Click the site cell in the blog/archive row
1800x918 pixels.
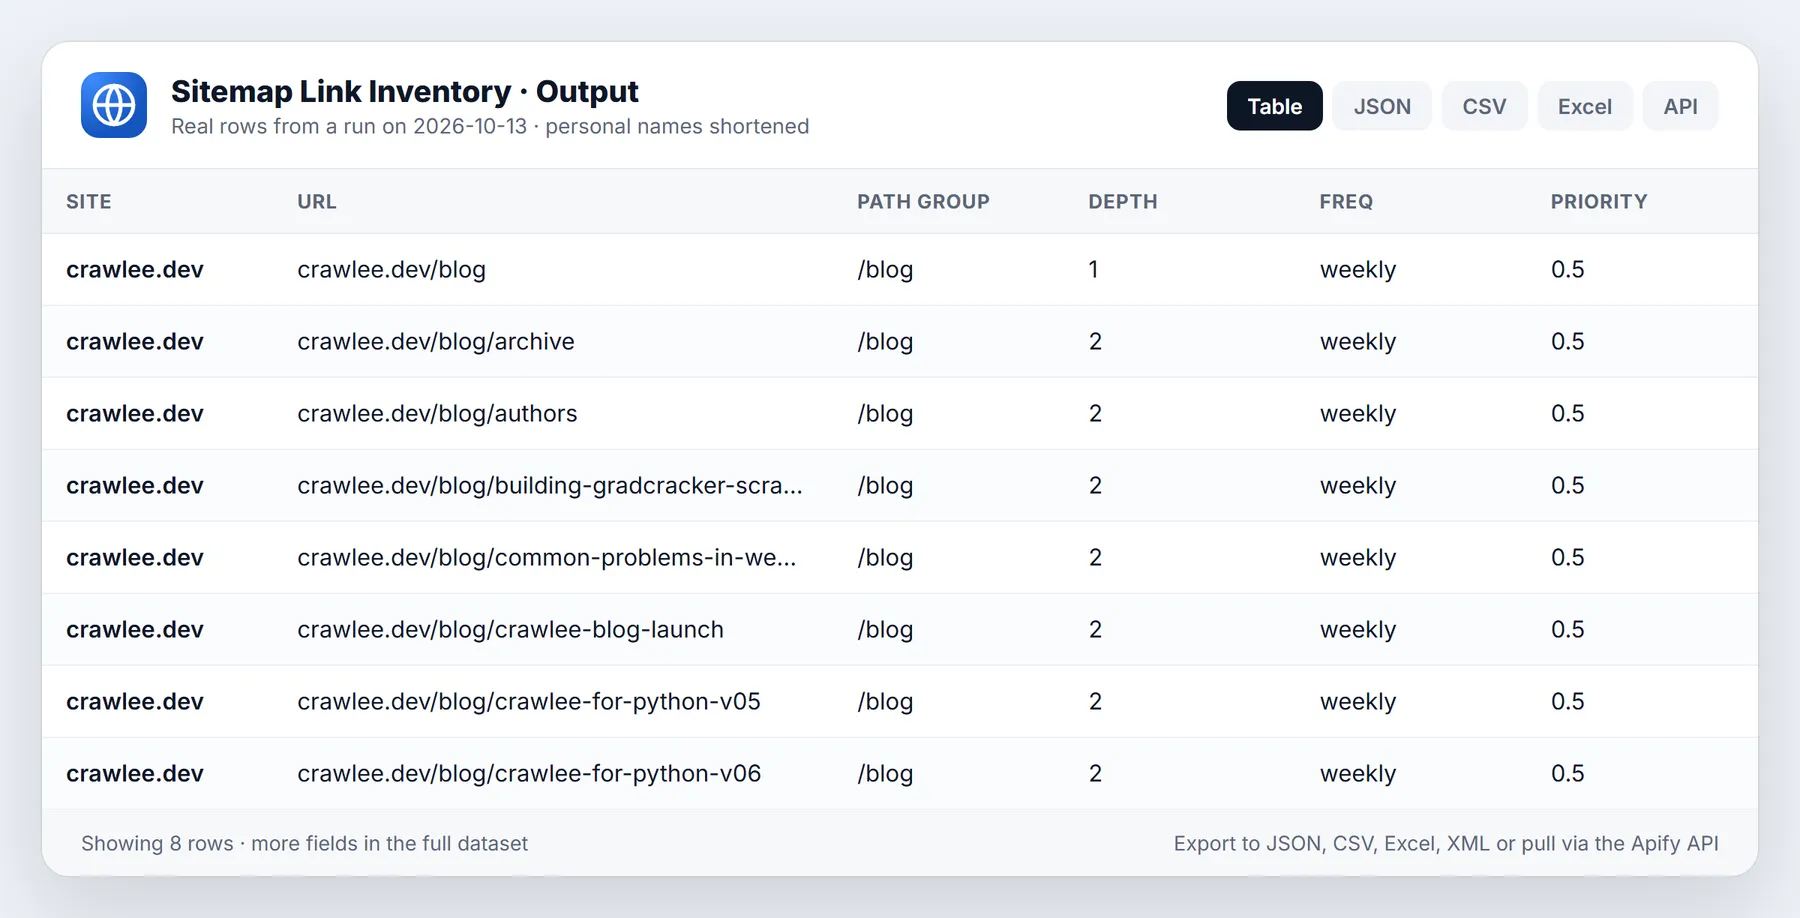click(135, 341)
